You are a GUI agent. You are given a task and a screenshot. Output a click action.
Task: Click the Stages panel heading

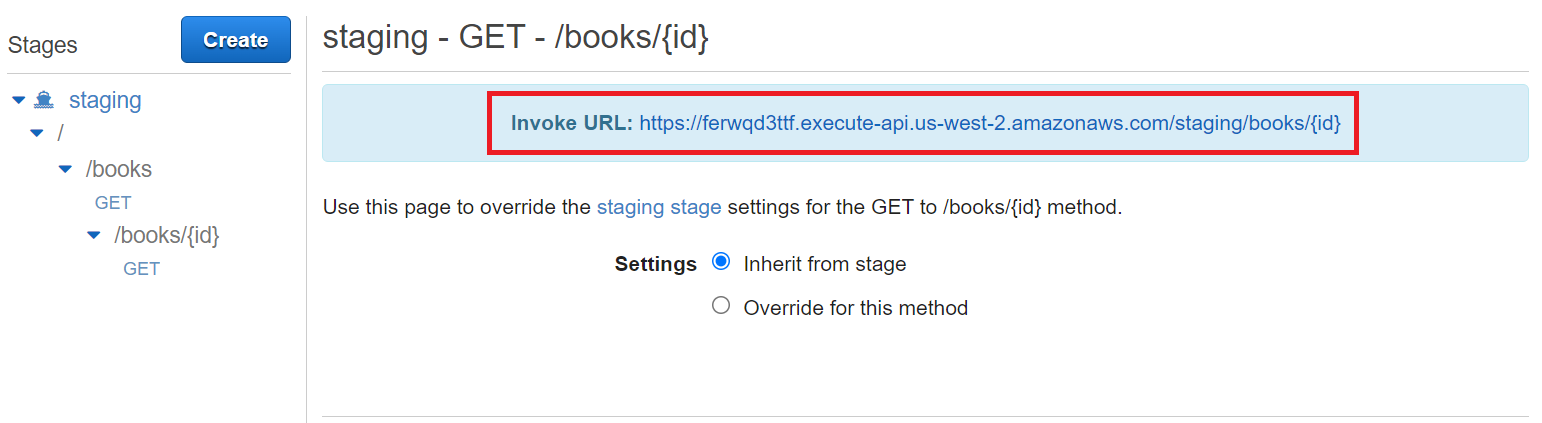42,45
